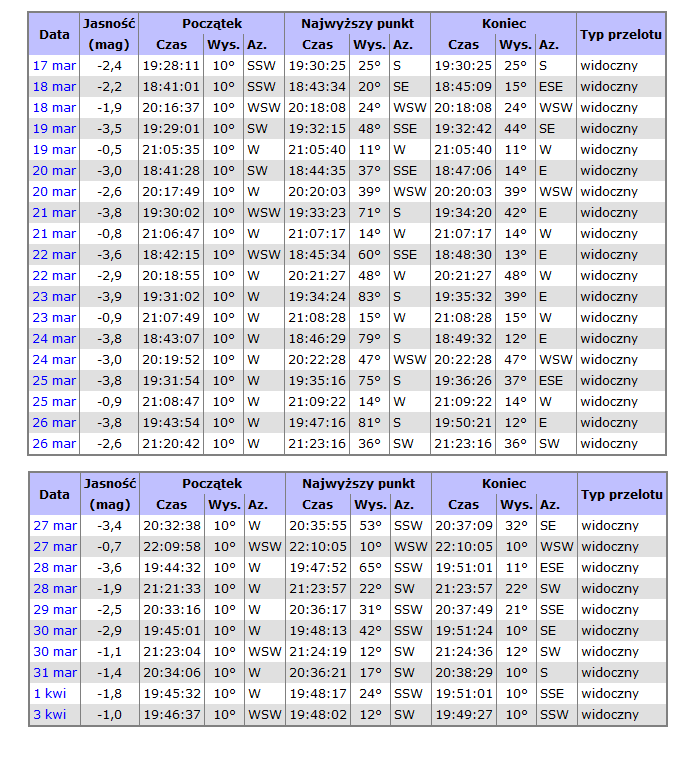
Task: Select the end time 18:48:30
Action: pos(463,255)
